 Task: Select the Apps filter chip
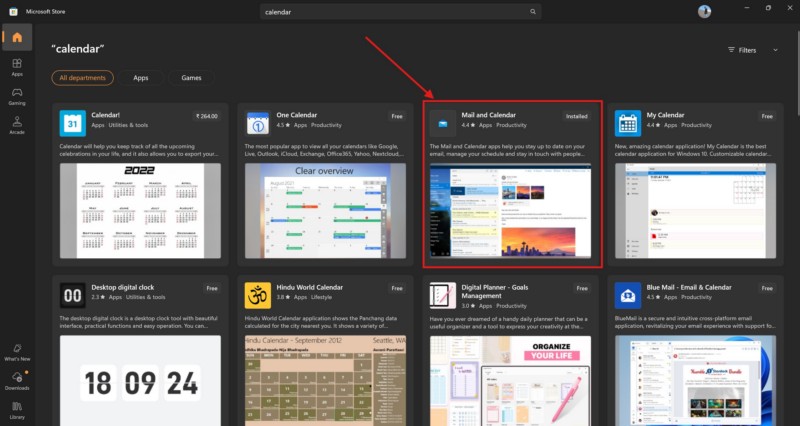click(x=141, y=77)
